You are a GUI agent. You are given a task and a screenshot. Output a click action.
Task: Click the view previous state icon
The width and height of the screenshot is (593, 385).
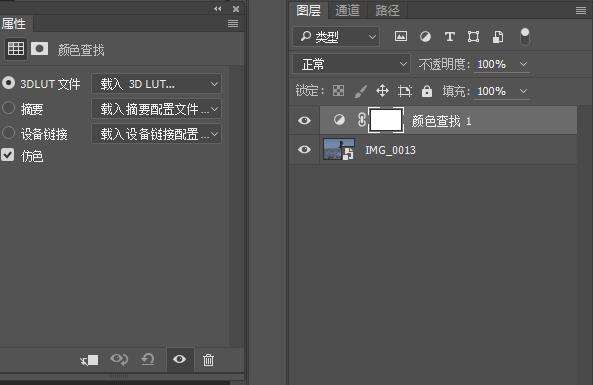click(119, 360)
